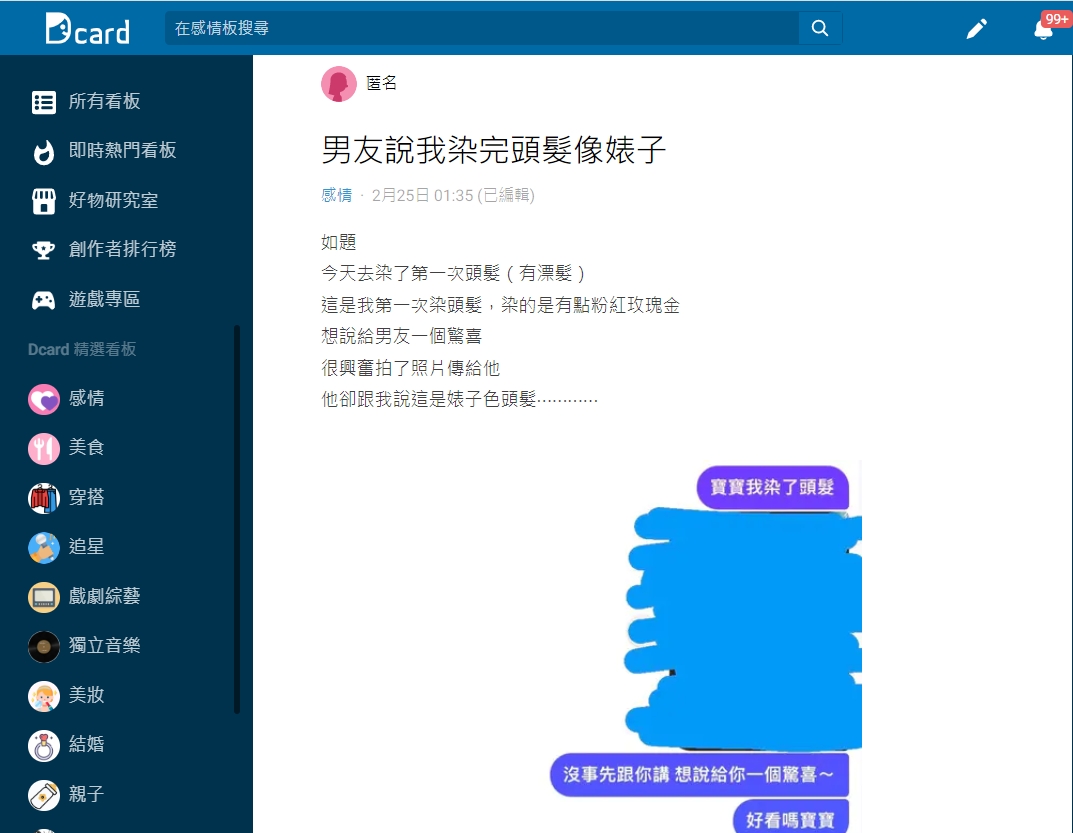This screenshot has height=833, width=1073.
Task: Open the notification bell with 99+ badge
Action: pos(1043,29)
